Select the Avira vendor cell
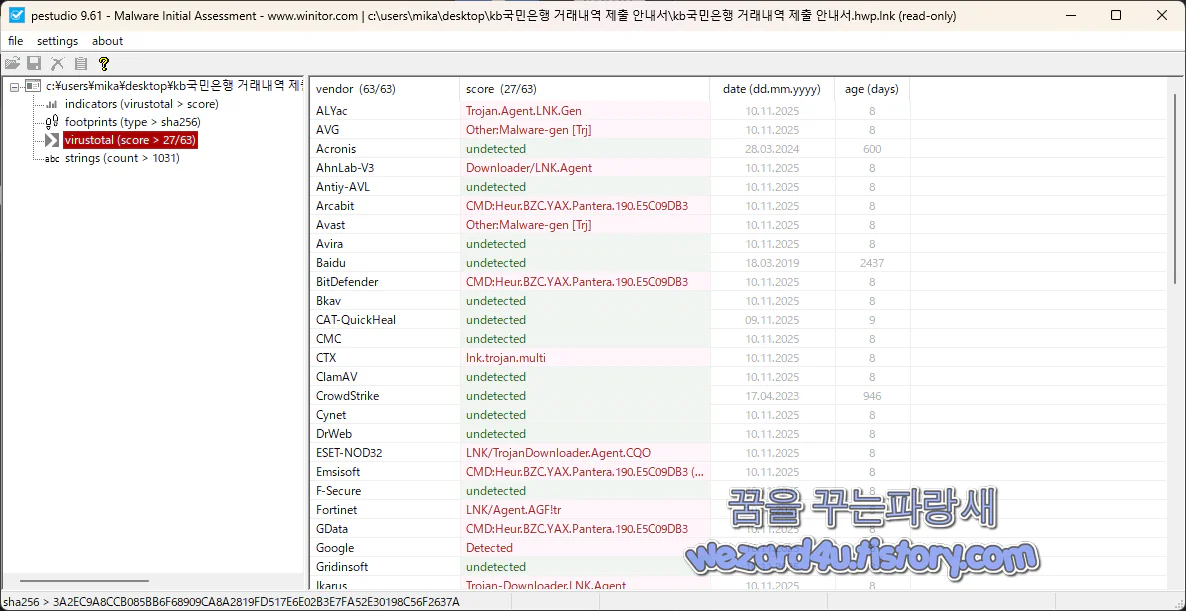The image size is (1186, 611). pos(384,243)
